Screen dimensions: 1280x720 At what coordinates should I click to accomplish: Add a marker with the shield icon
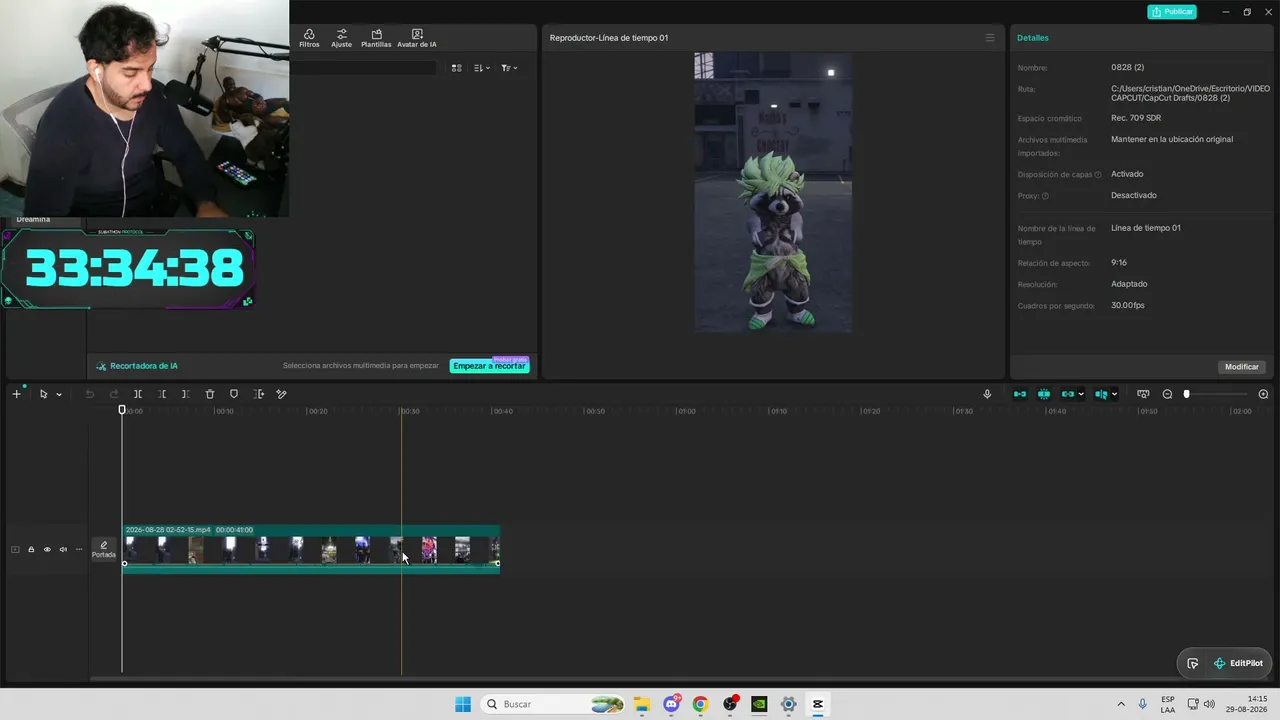point(234,394)
